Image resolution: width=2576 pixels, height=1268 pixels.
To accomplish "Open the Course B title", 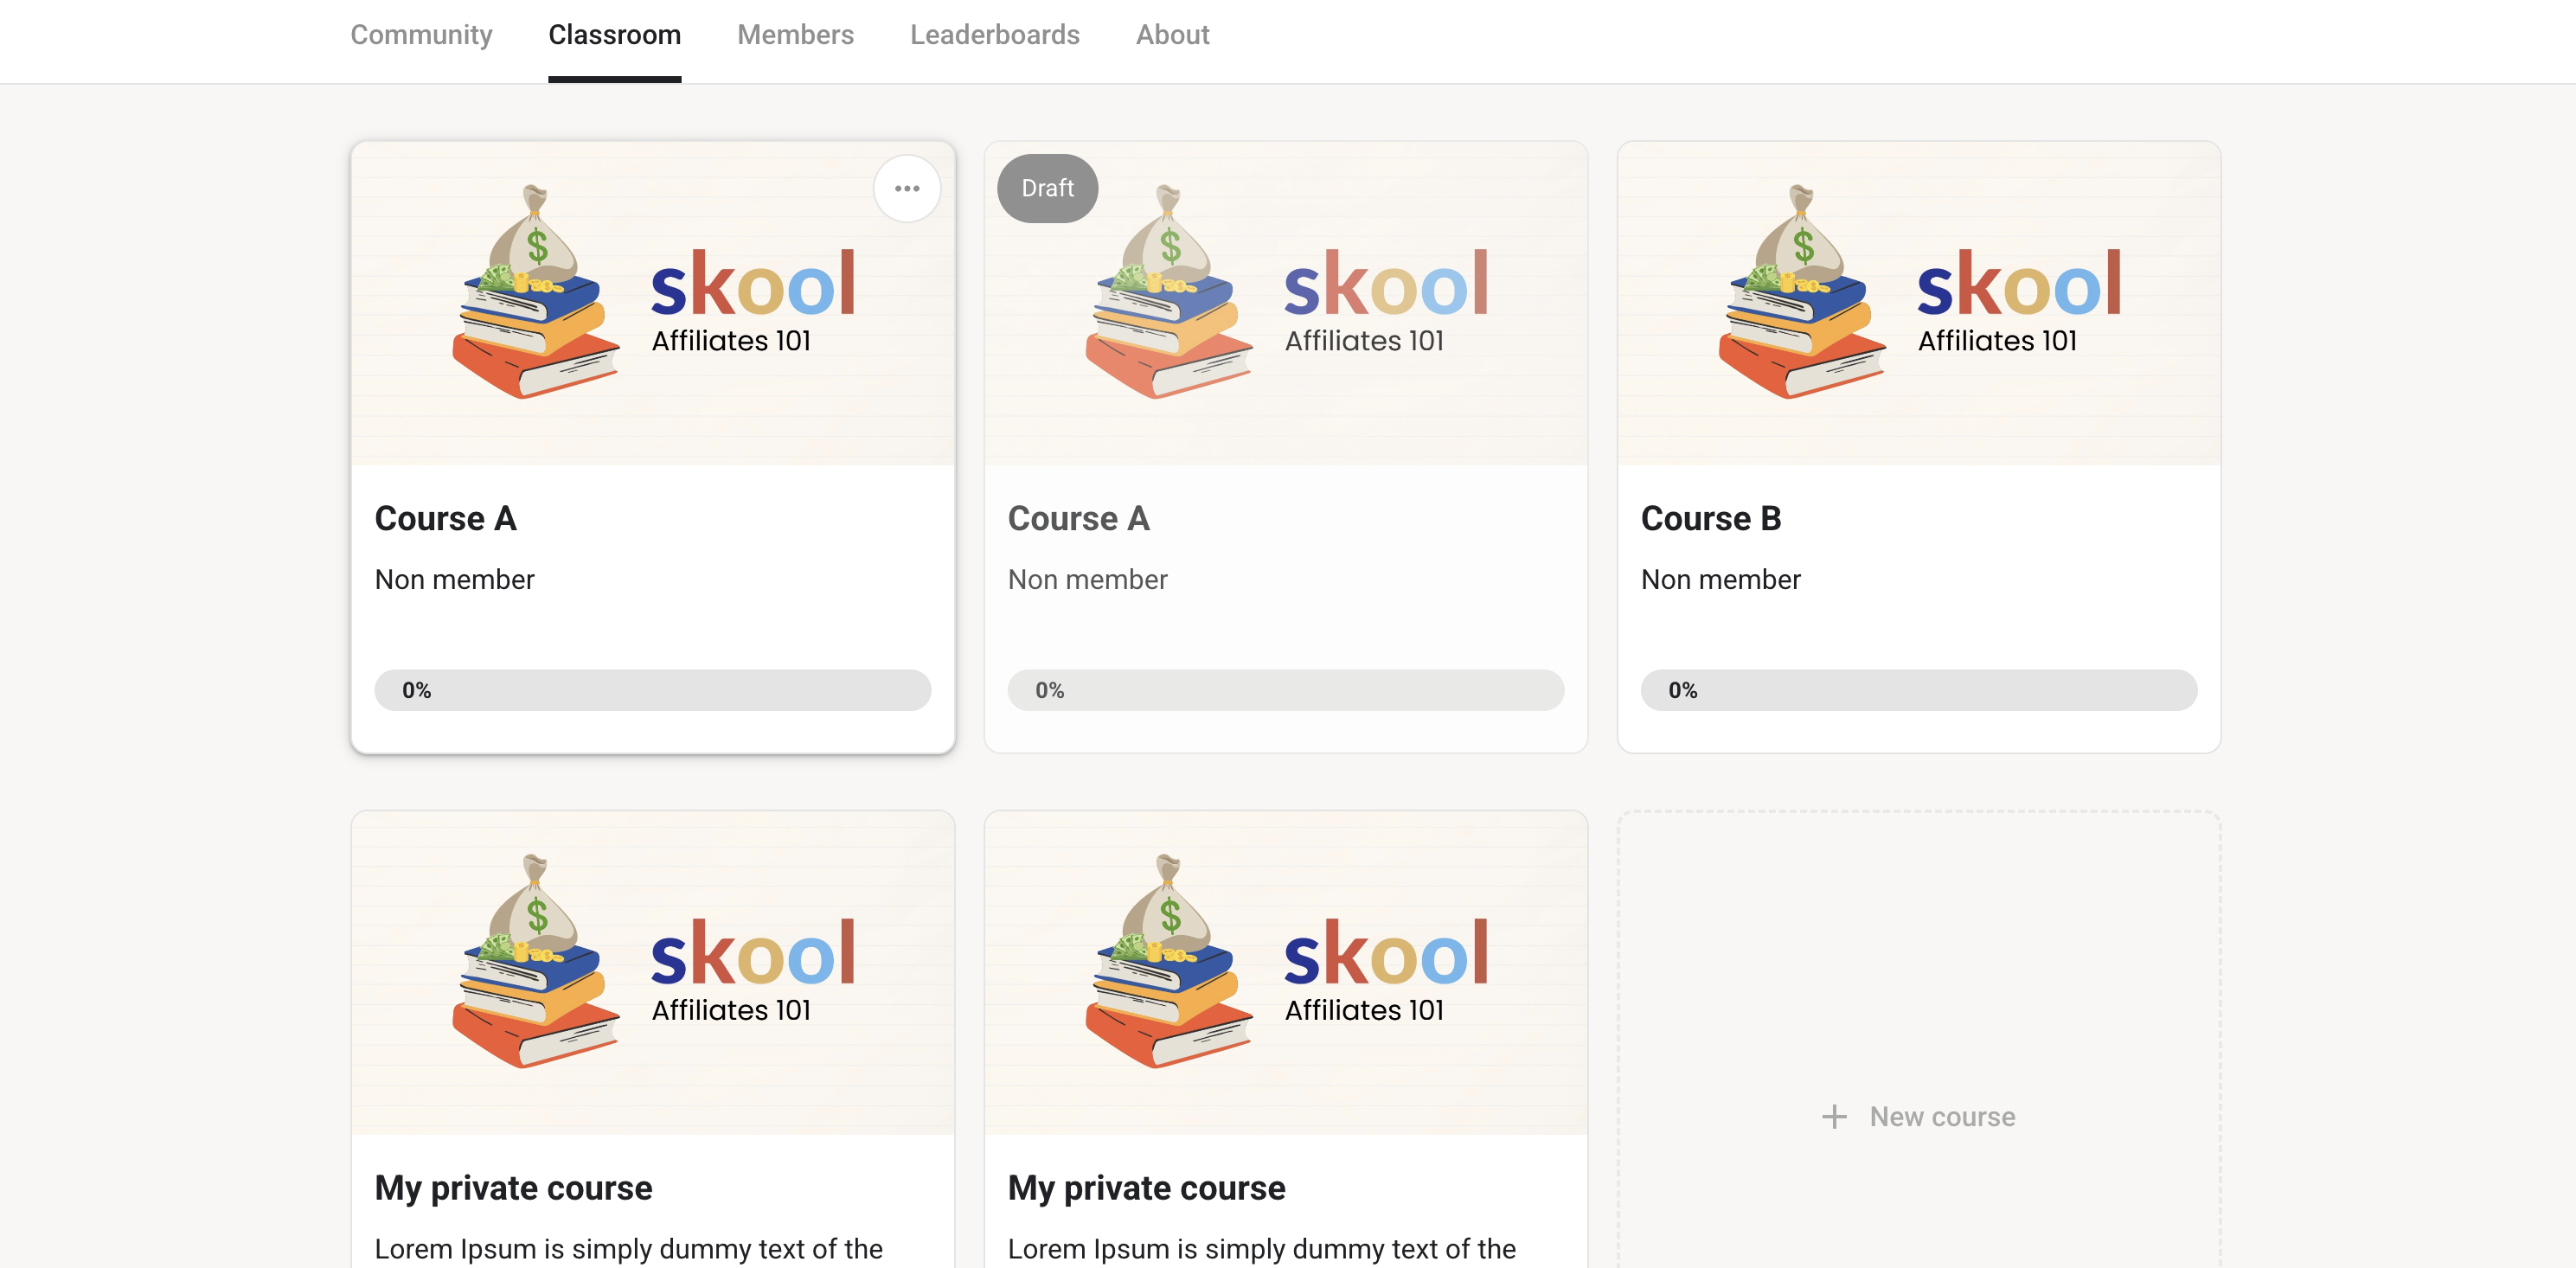I will tap(1710, 518).
